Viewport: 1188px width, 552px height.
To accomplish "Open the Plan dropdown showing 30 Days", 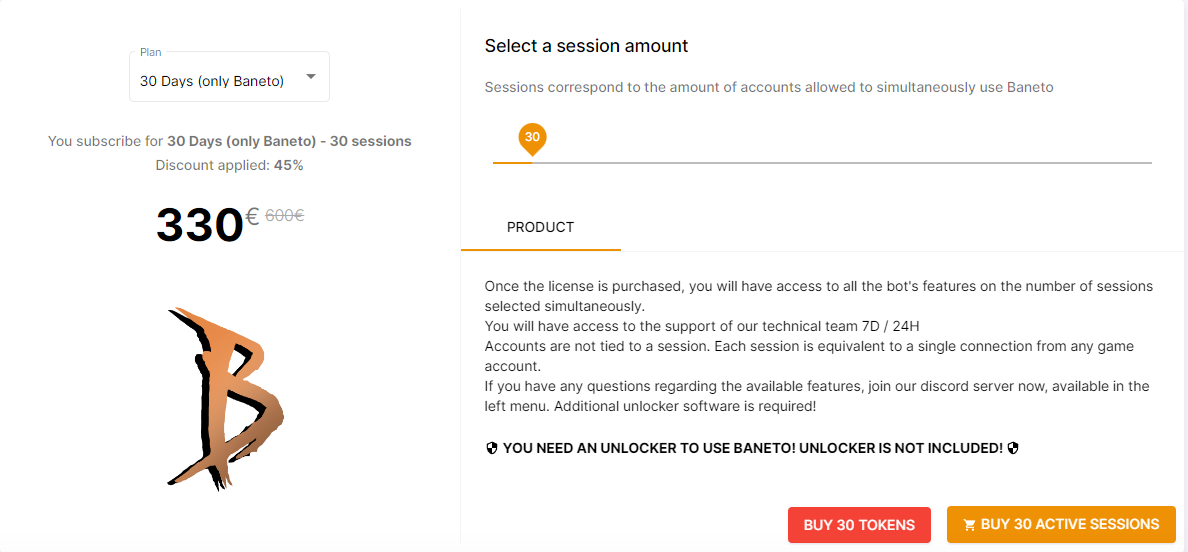I will click(x=229, y=76).
